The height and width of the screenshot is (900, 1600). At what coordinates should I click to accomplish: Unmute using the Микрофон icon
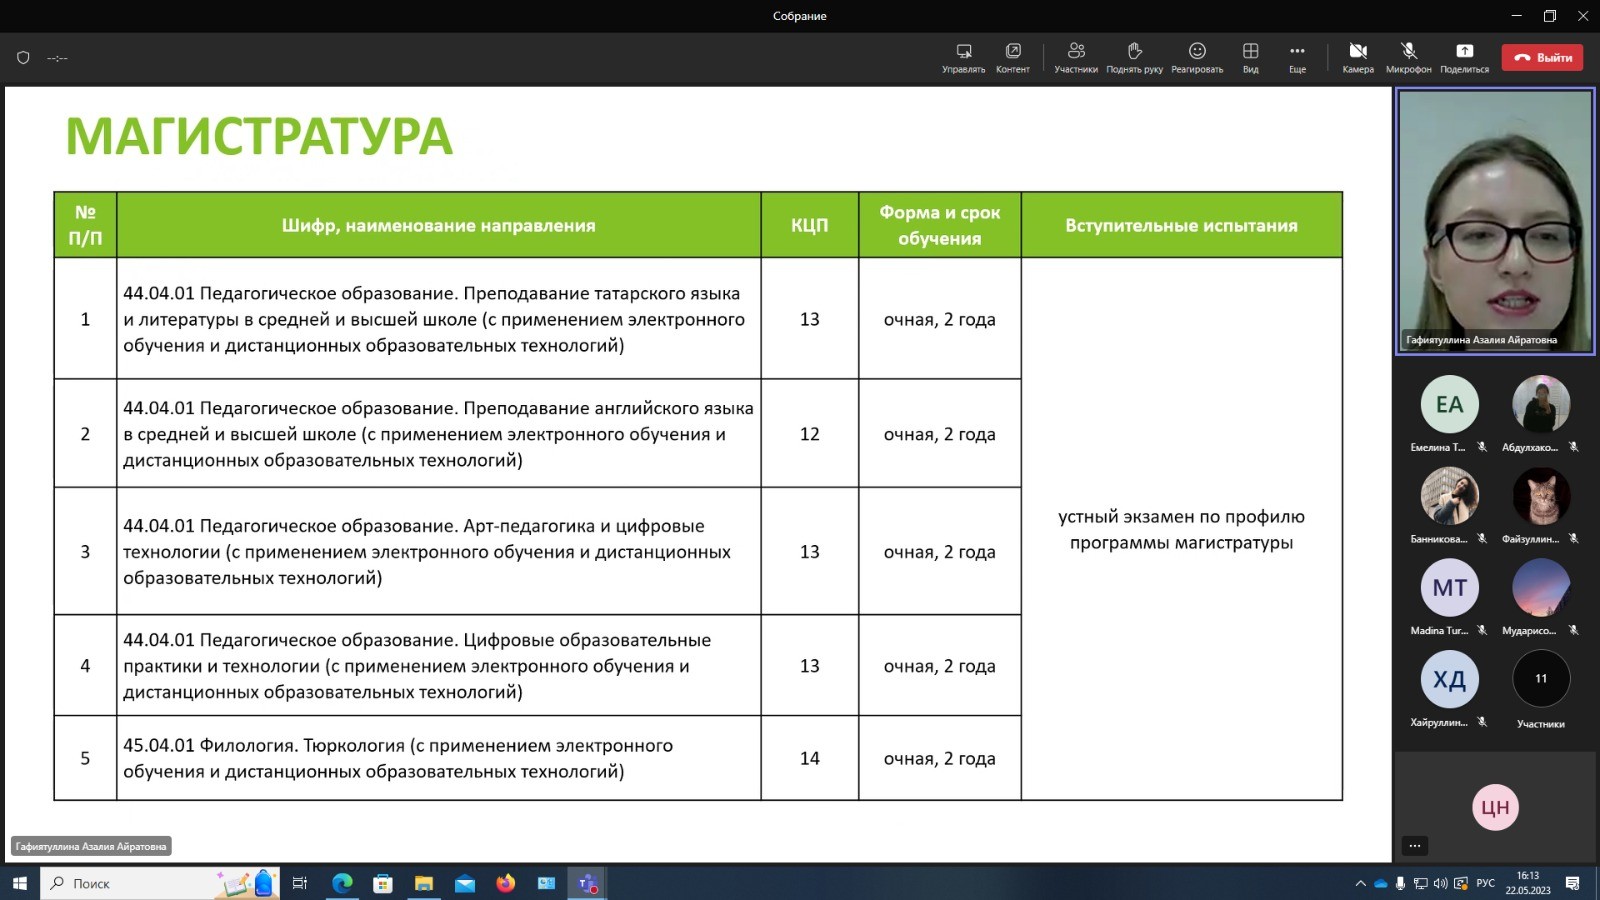[1408, 57]
